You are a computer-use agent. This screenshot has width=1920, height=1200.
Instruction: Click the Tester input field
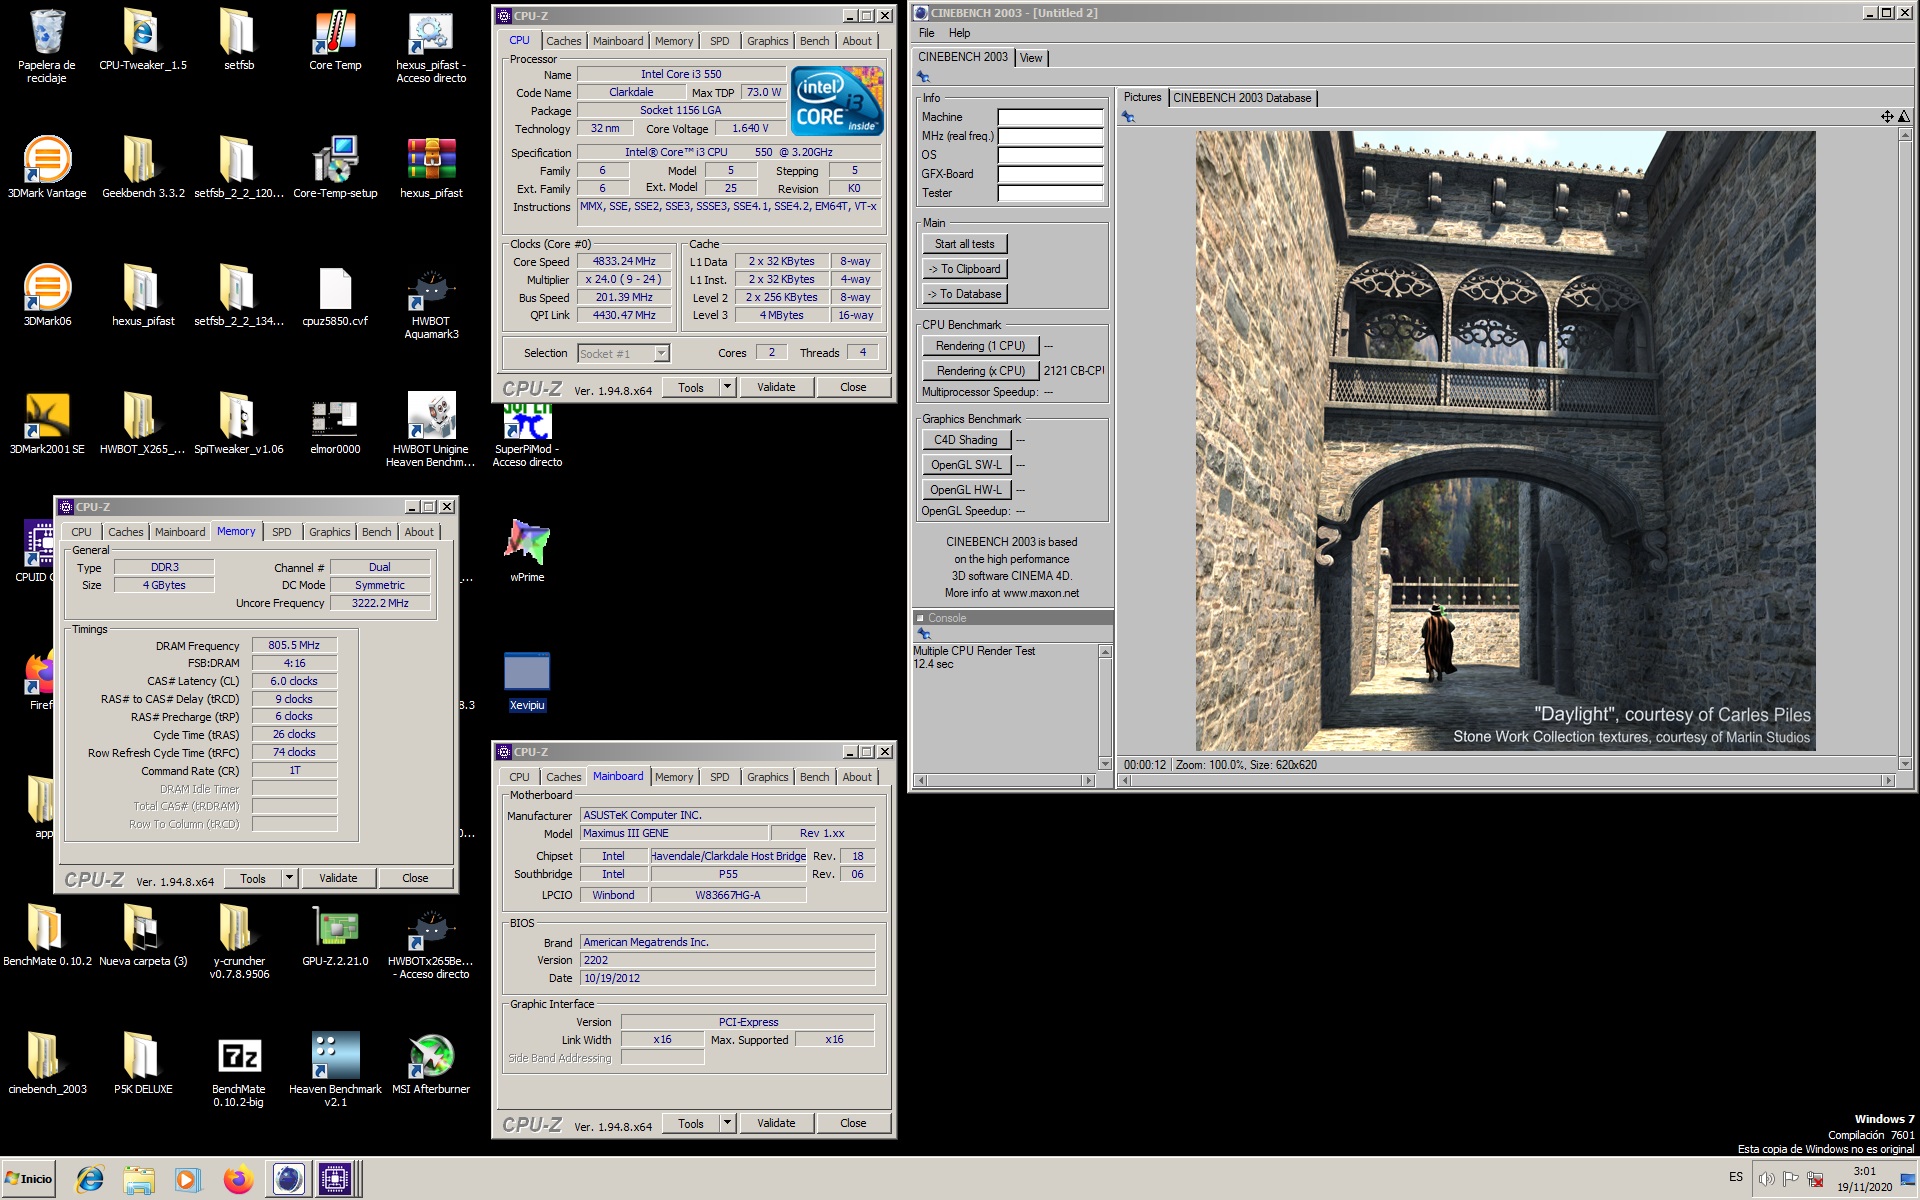(x=1050, y=193)
